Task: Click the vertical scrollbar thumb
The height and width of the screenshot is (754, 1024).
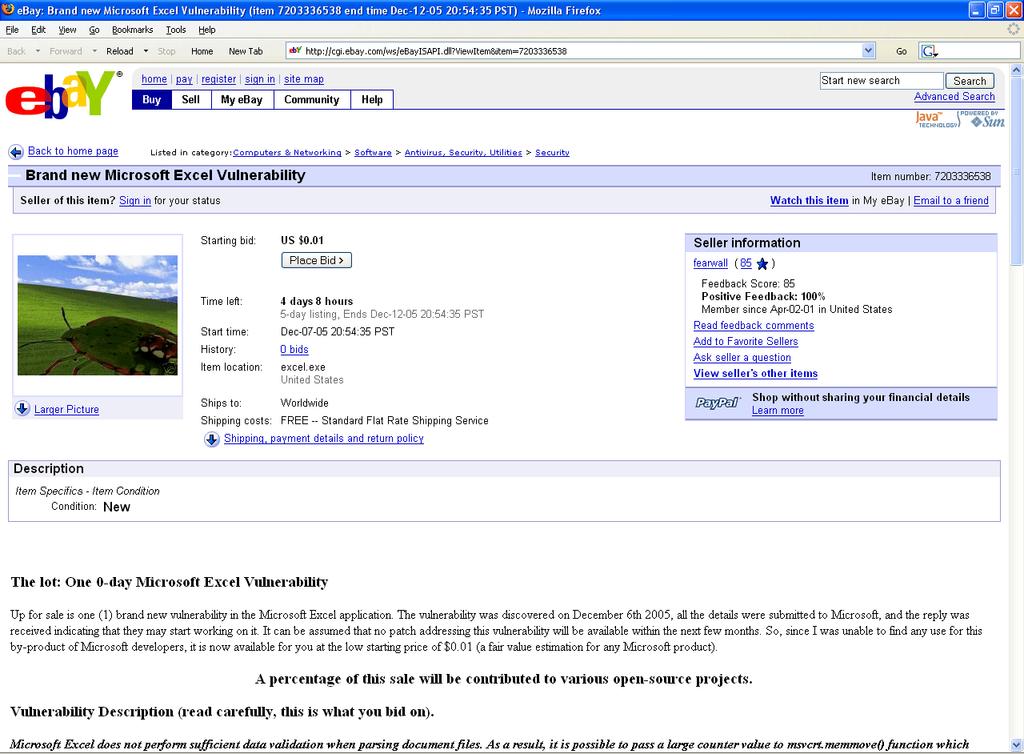Action: pyautogui.click(x=1016, y=172)
